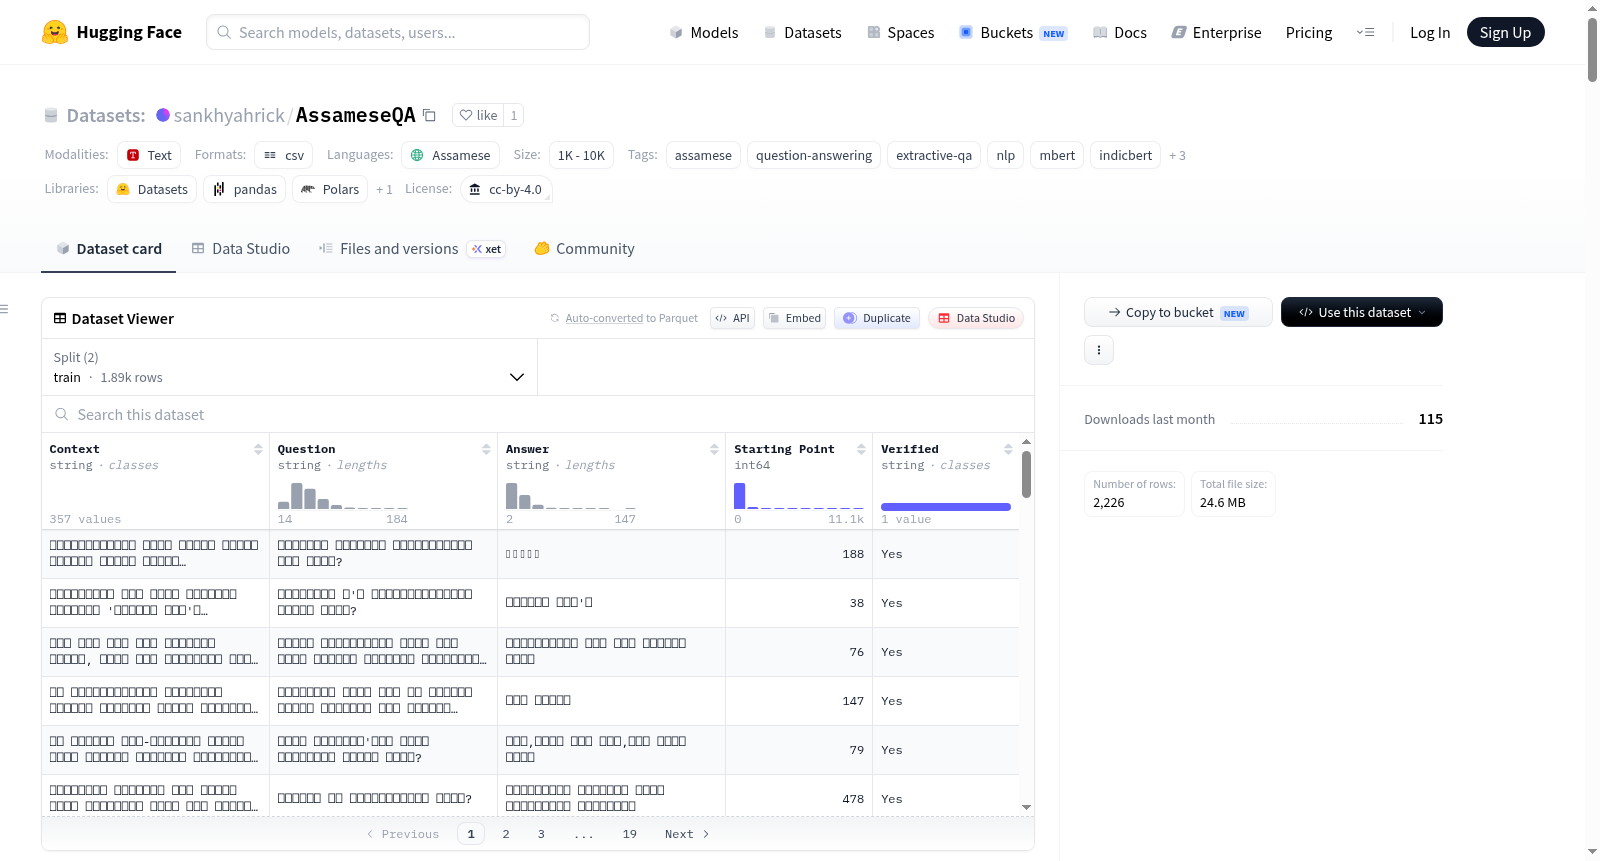Select page 1 in pagination

point(471,834)
